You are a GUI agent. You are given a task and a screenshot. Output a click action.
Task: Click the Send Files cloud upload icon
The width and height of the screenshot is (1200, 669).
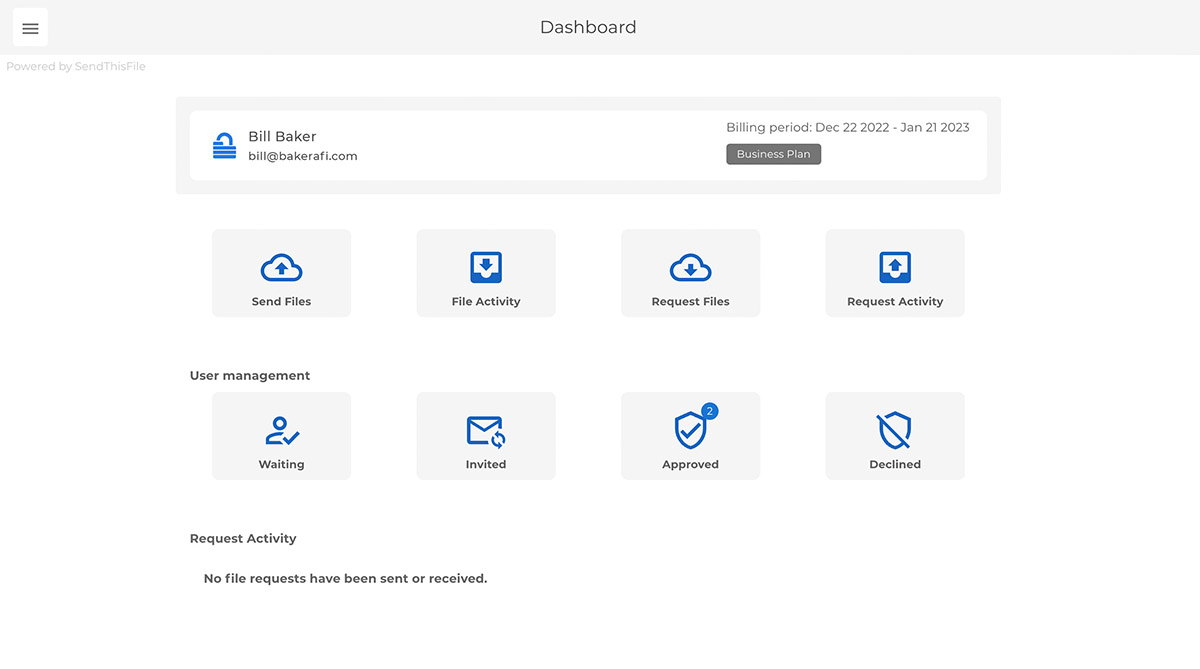[x=281, y=268]
